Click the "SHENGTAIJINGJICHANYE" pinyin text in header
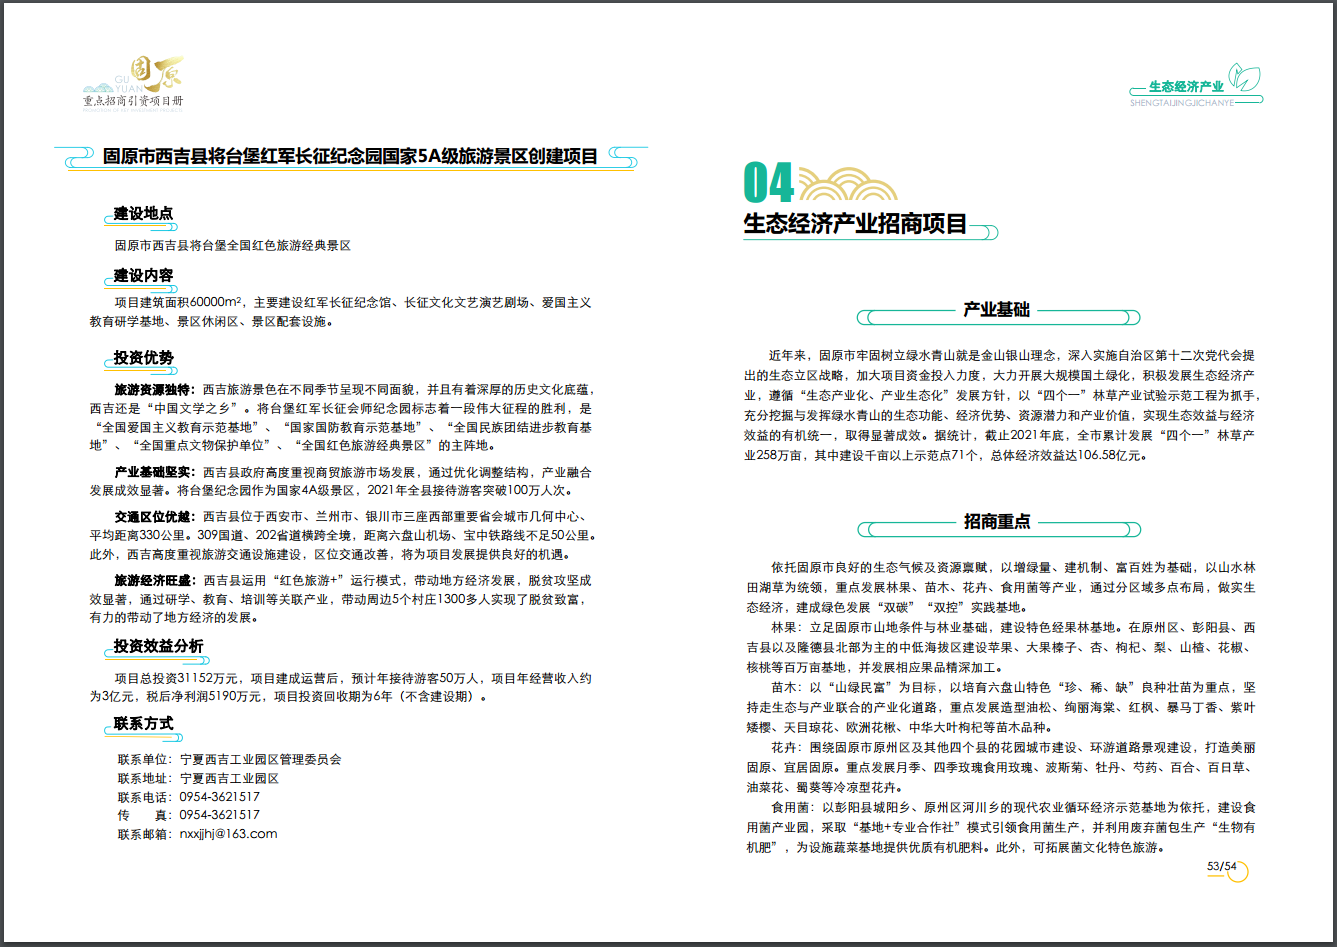The width and height of the screenshot is (1337, 947). [x=1181, y=102]
